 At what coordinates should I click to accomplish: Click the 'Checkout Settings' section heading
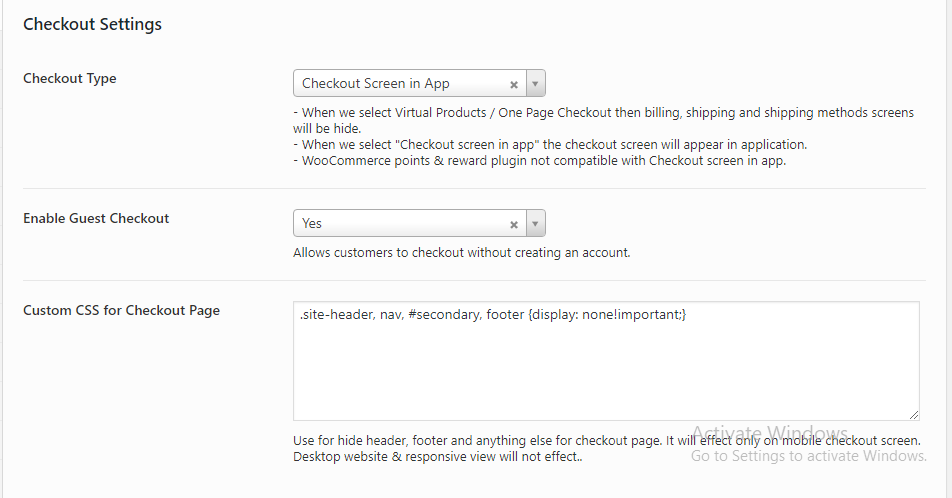[92, 25]
